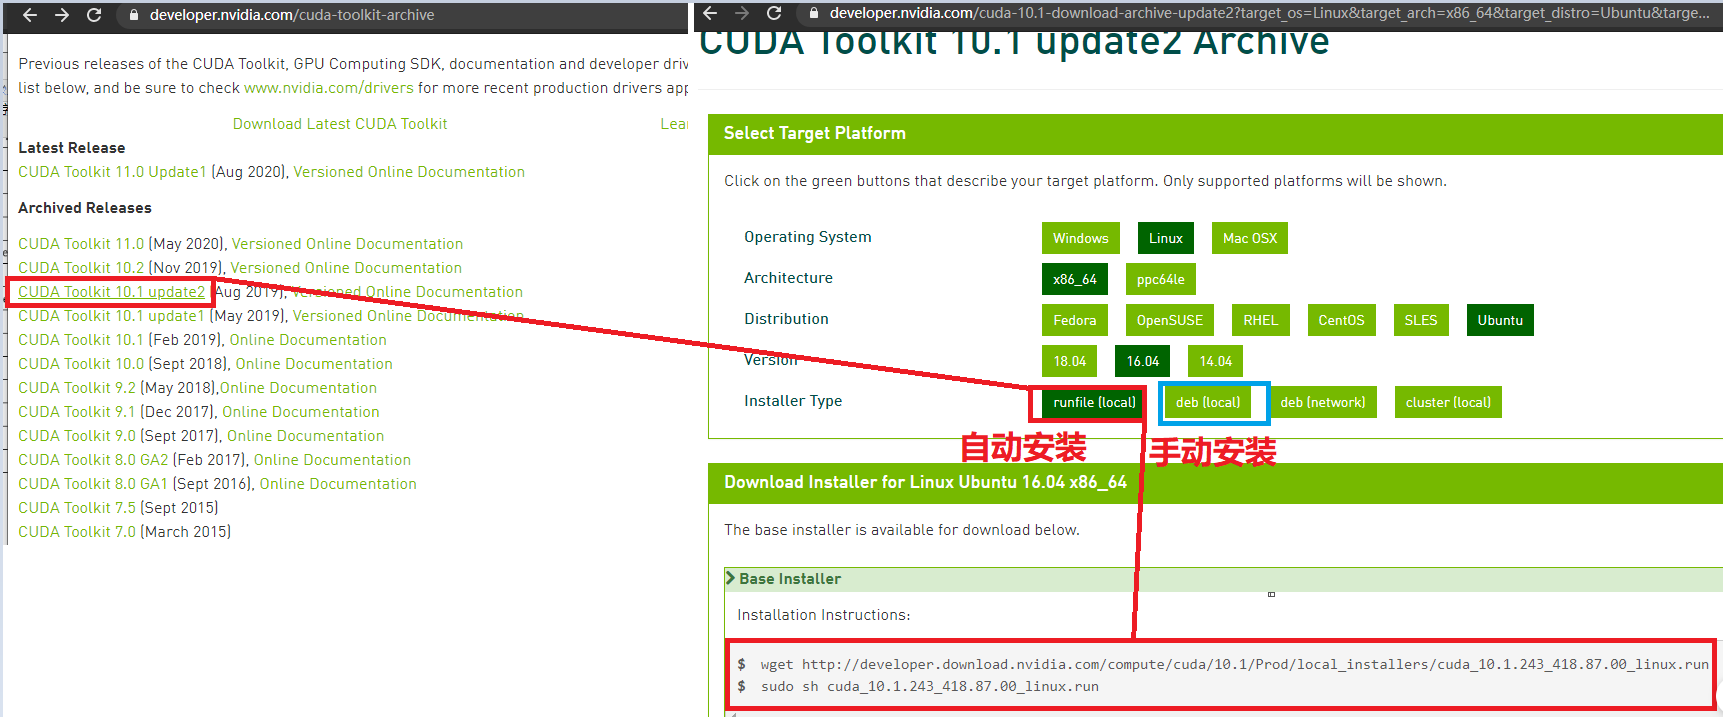Select the Linux operating system
This screenshot has width=1723, height=717.
[x=1165, y=238]
